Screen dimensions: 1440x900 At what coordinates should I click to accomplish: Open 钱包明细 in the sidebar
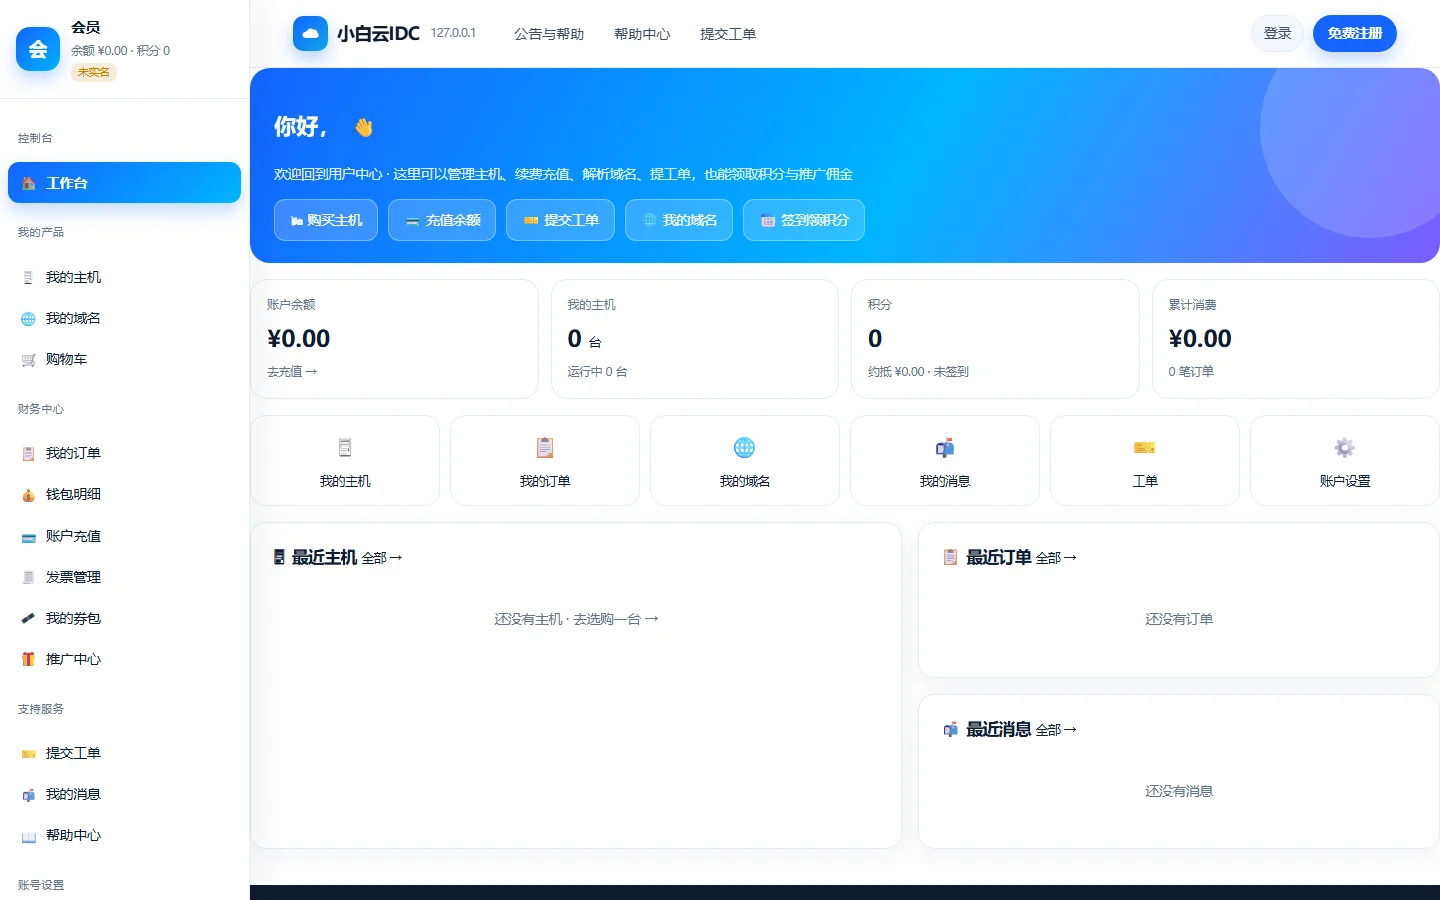[124, 494]
